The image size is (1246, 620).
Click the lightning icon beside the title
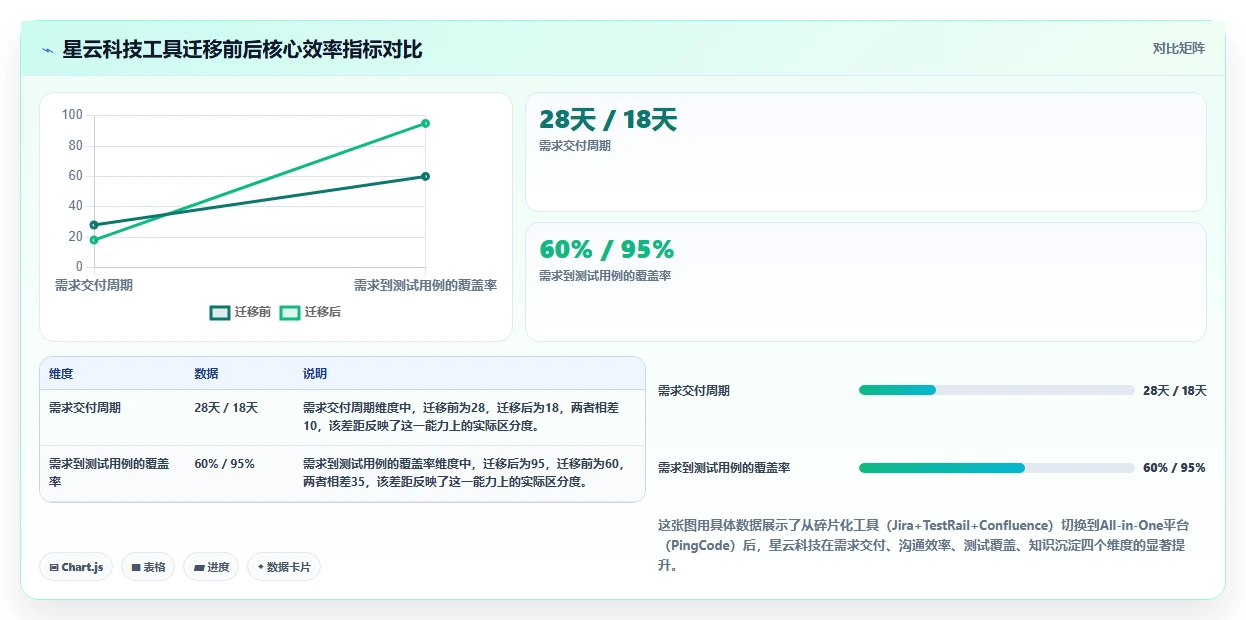tap(47, 49)
